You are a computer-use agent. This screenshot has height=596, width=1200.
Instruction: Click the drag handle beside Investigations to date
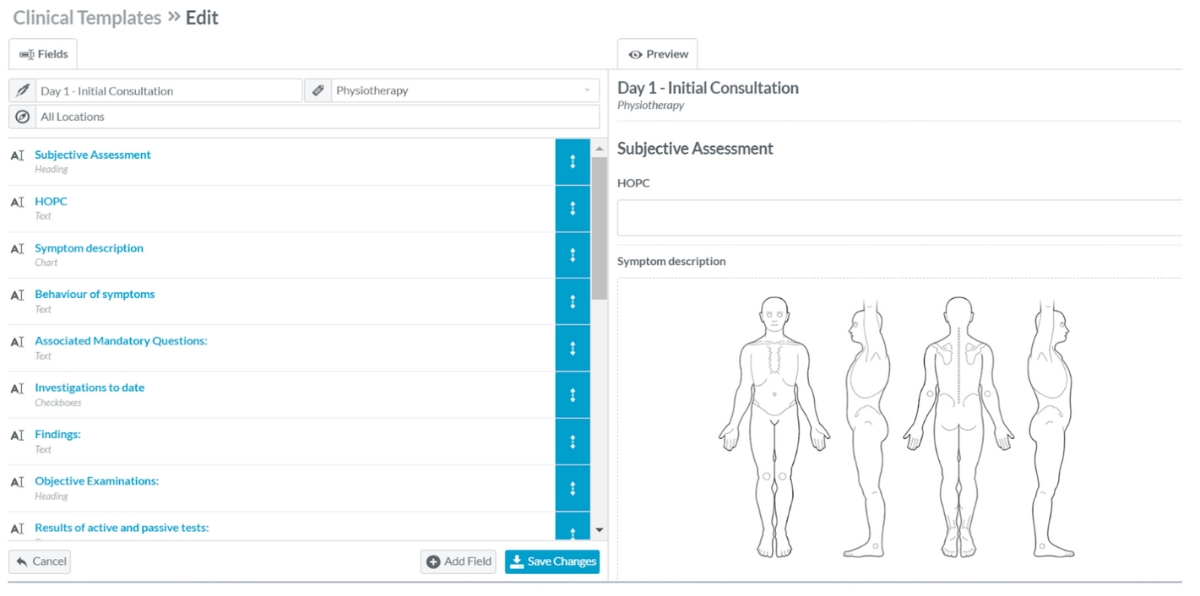click(572, 394)
